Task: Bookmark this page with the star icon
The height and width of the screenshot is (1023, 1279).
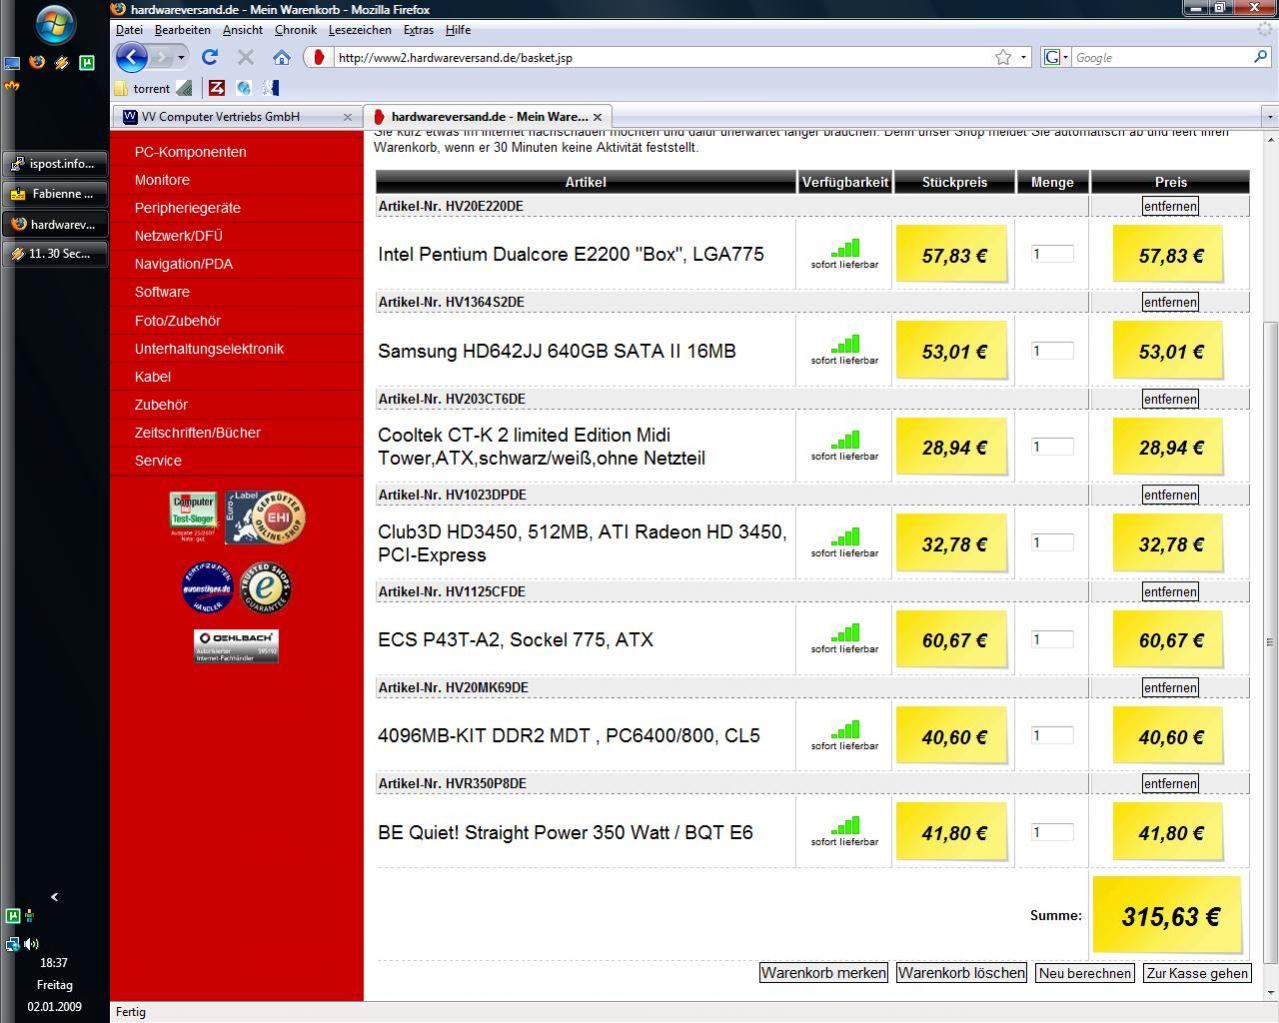Action: 1003,58
